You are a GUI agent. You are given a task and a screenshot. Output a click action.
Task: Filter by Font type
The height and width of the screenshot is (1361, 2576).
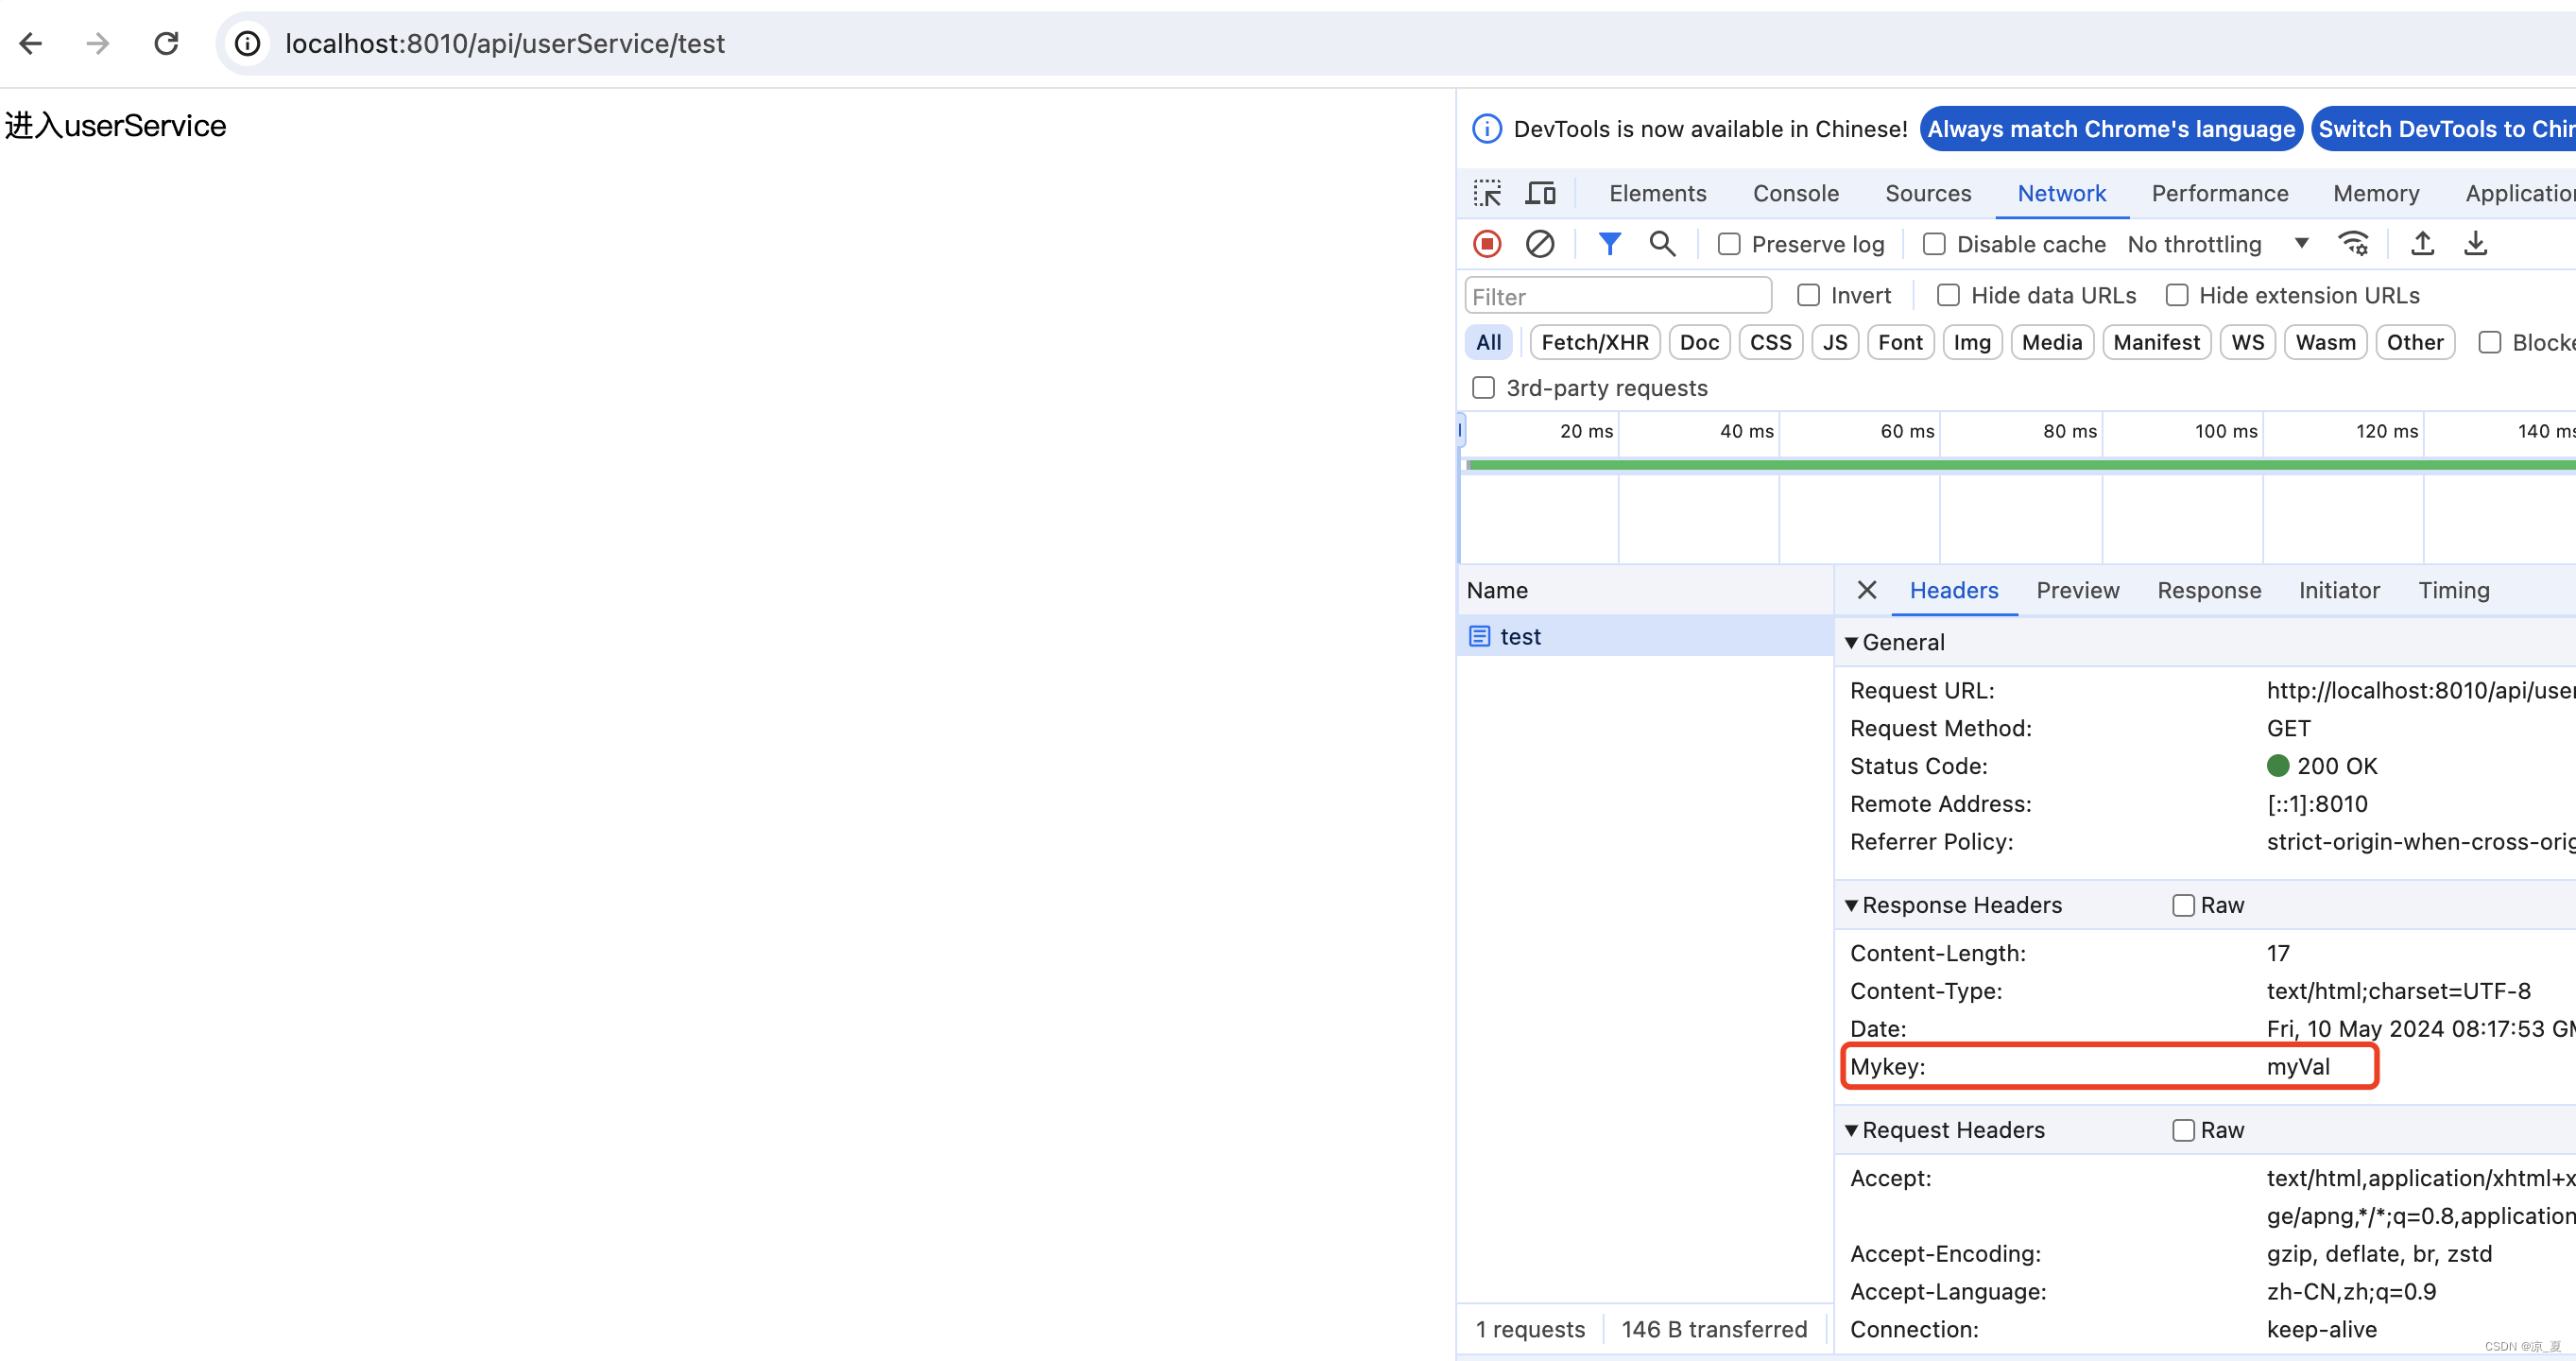pyautogui.click(x=1900, y=343)
